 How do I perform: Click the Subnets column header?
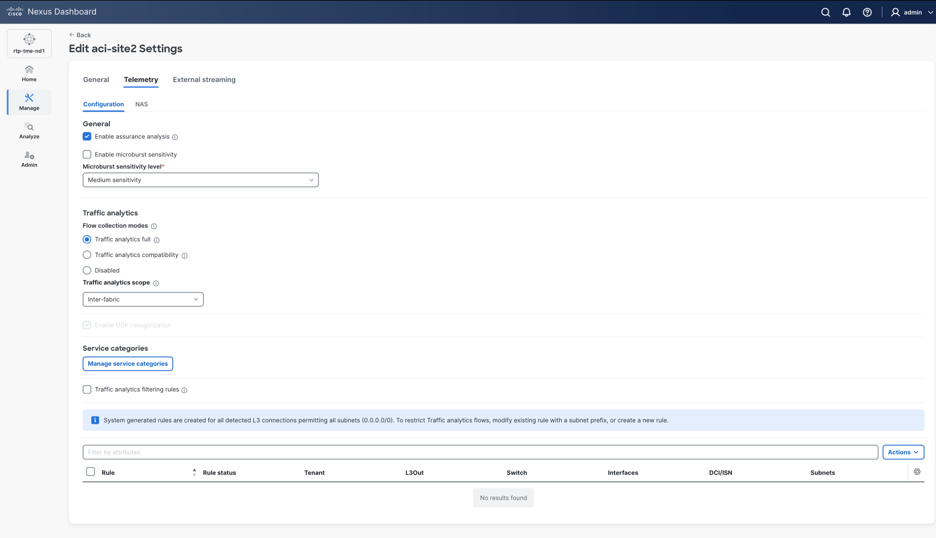click(x=823, y=472)
